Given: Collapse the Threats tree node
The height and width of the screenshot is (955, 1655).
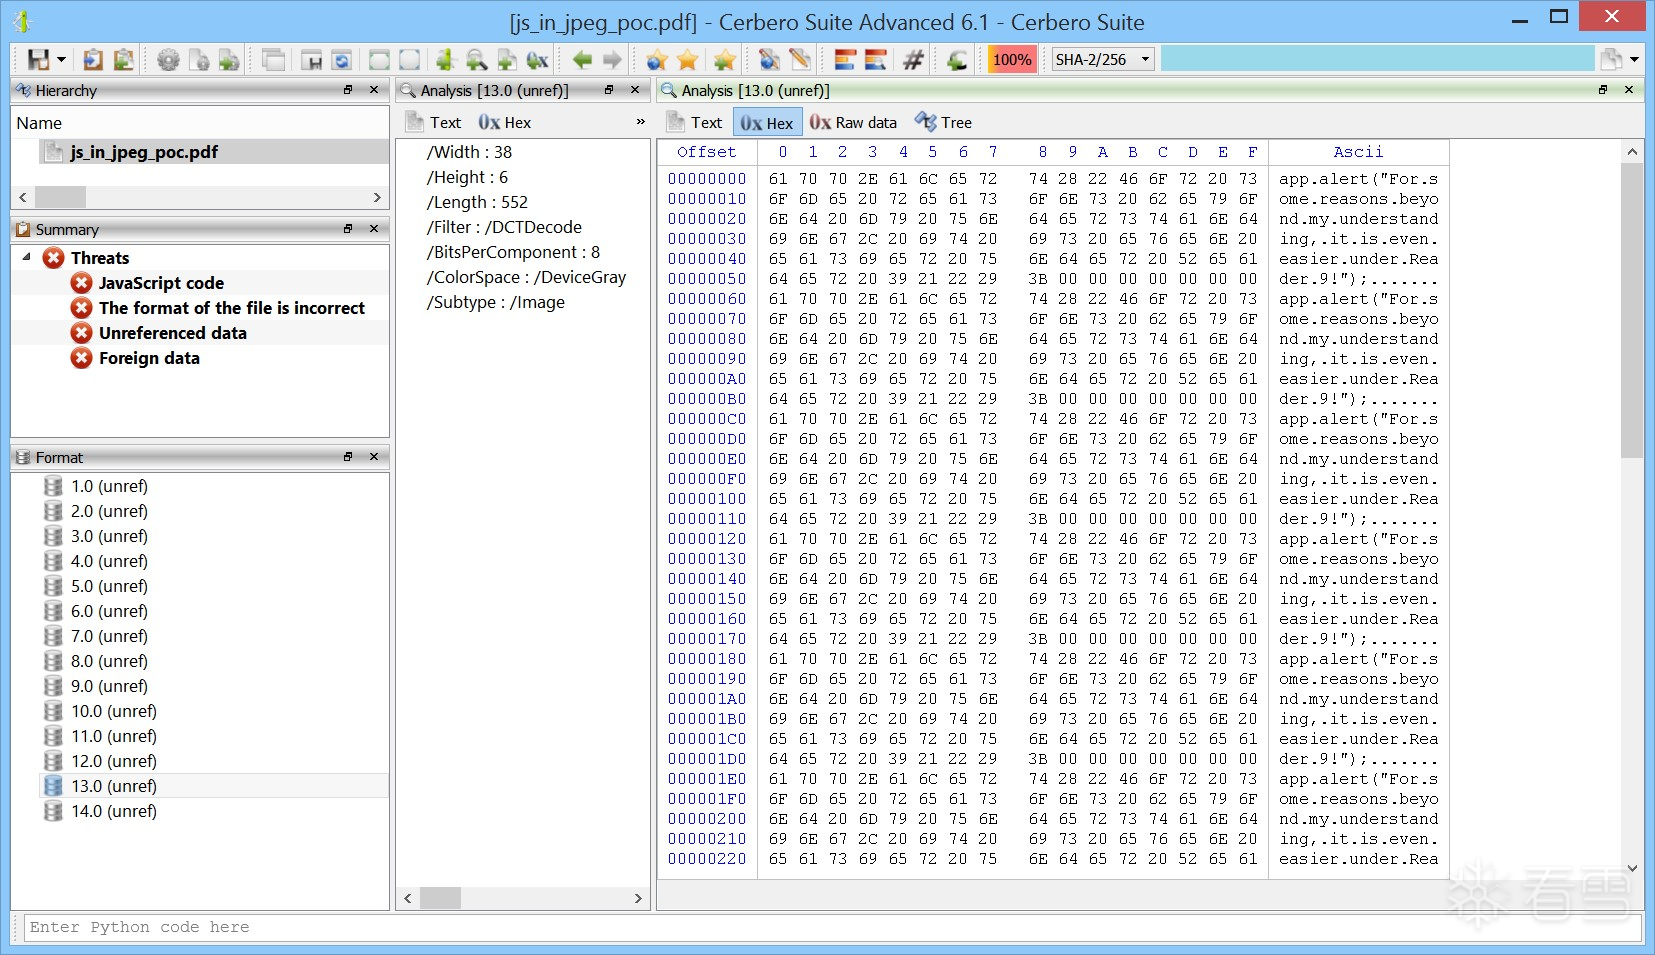Looking at the screenshot, I should tap(26, 257).
